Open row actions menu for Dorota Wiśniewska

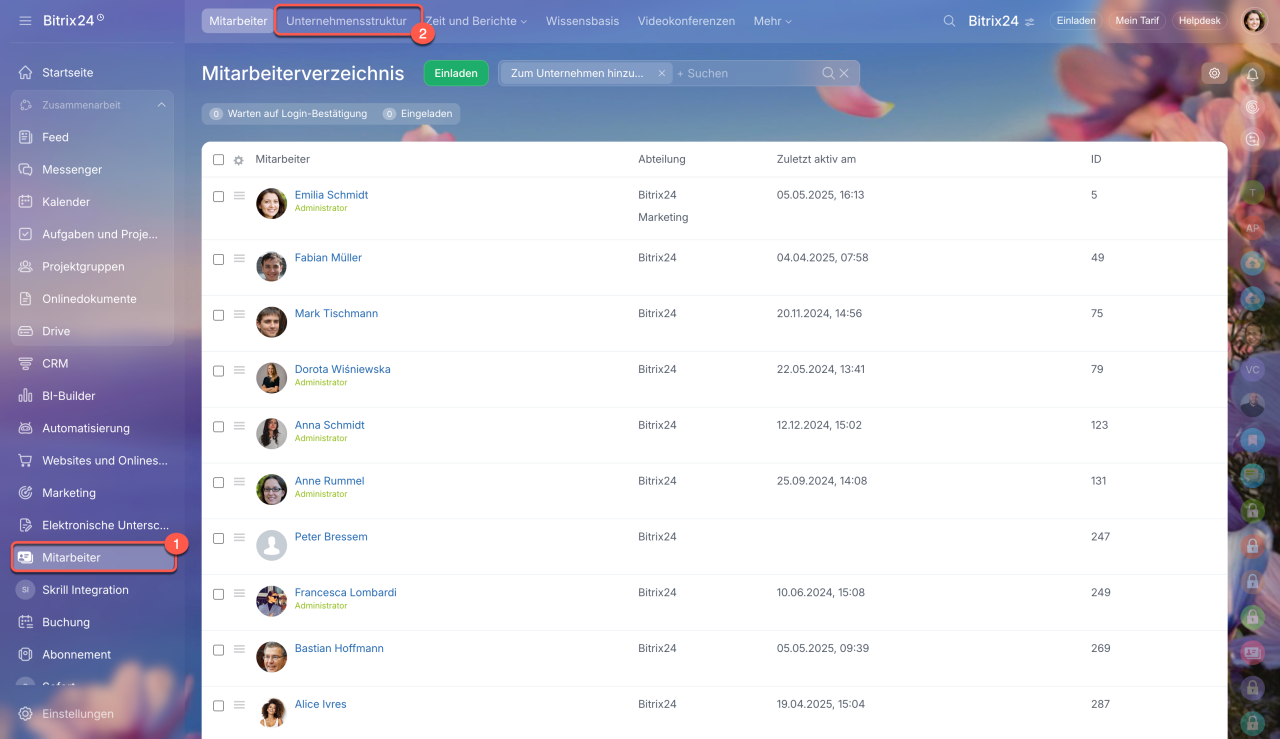click(x=239, y=371)
